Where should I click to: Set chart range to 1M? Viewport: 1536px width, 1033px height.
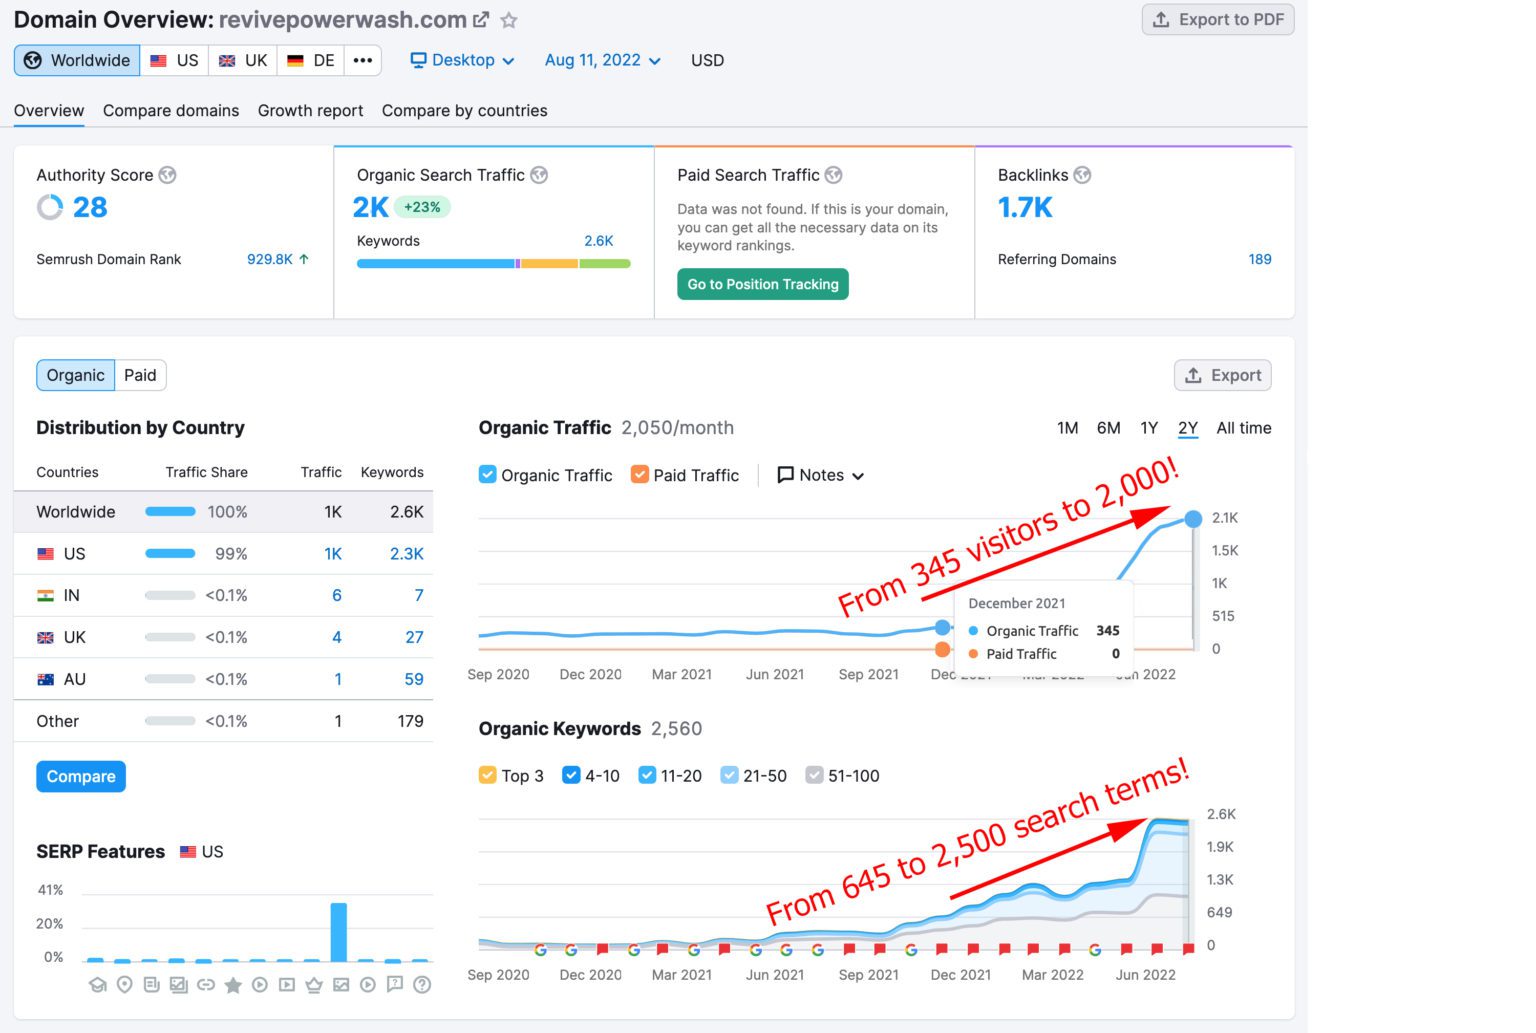pos(1068,428)
